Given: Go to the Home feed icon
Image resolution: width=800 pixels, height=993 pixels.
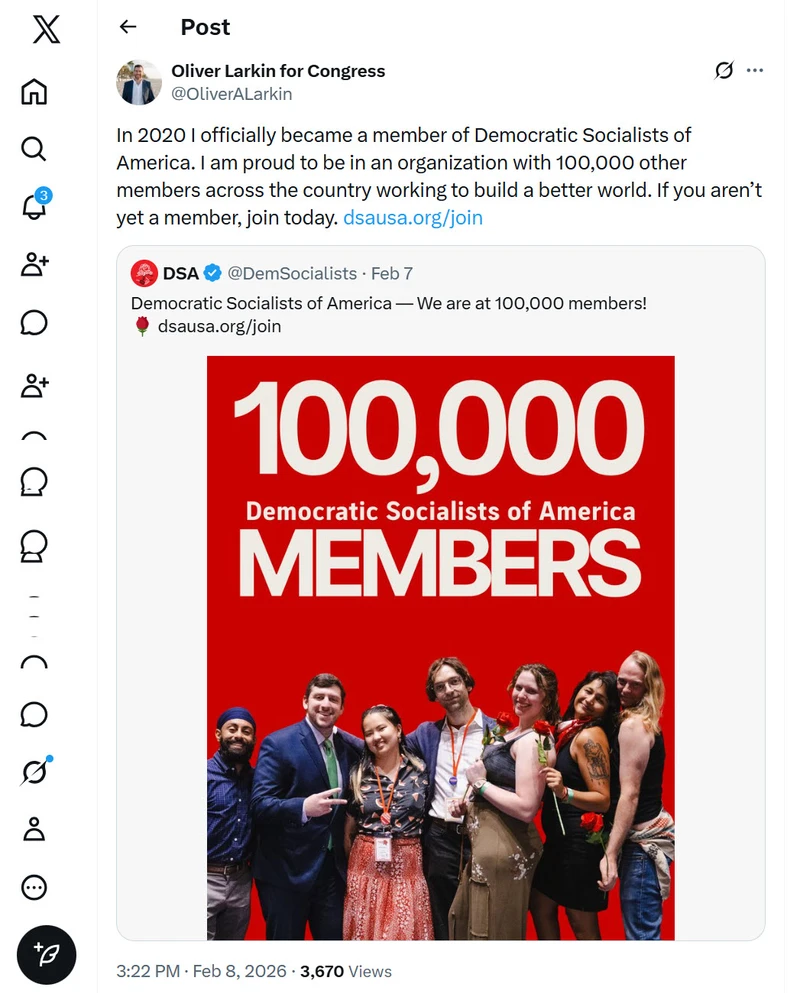Looking at the screenshot, I should point(34,91).
